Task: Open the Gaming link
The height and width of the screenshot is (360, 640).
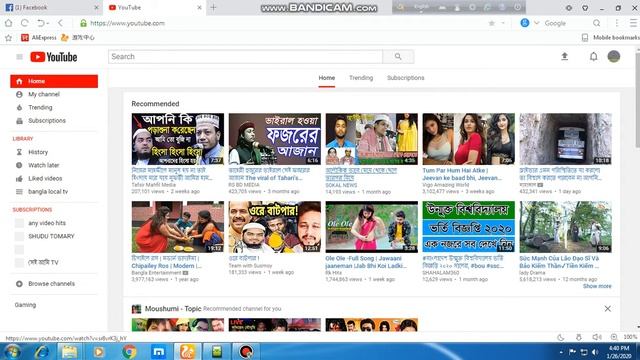Action: 25,305
